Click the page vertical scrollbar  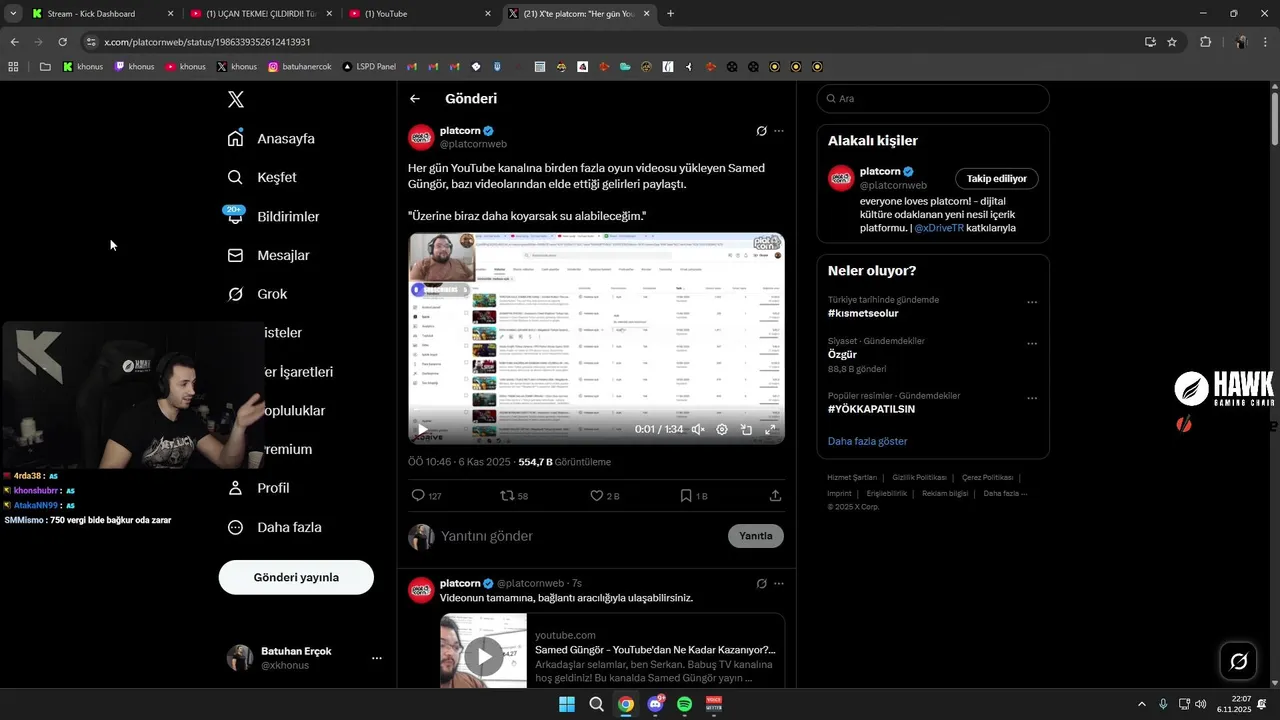click(x=1275, y=118)
